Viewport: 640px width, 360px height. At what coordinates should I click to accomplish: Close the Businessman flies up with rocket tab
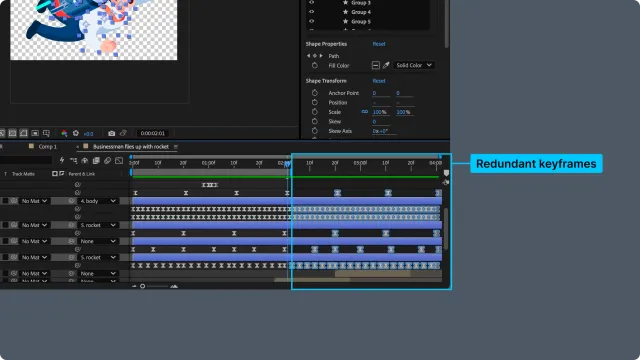click(x=78, y=147)
